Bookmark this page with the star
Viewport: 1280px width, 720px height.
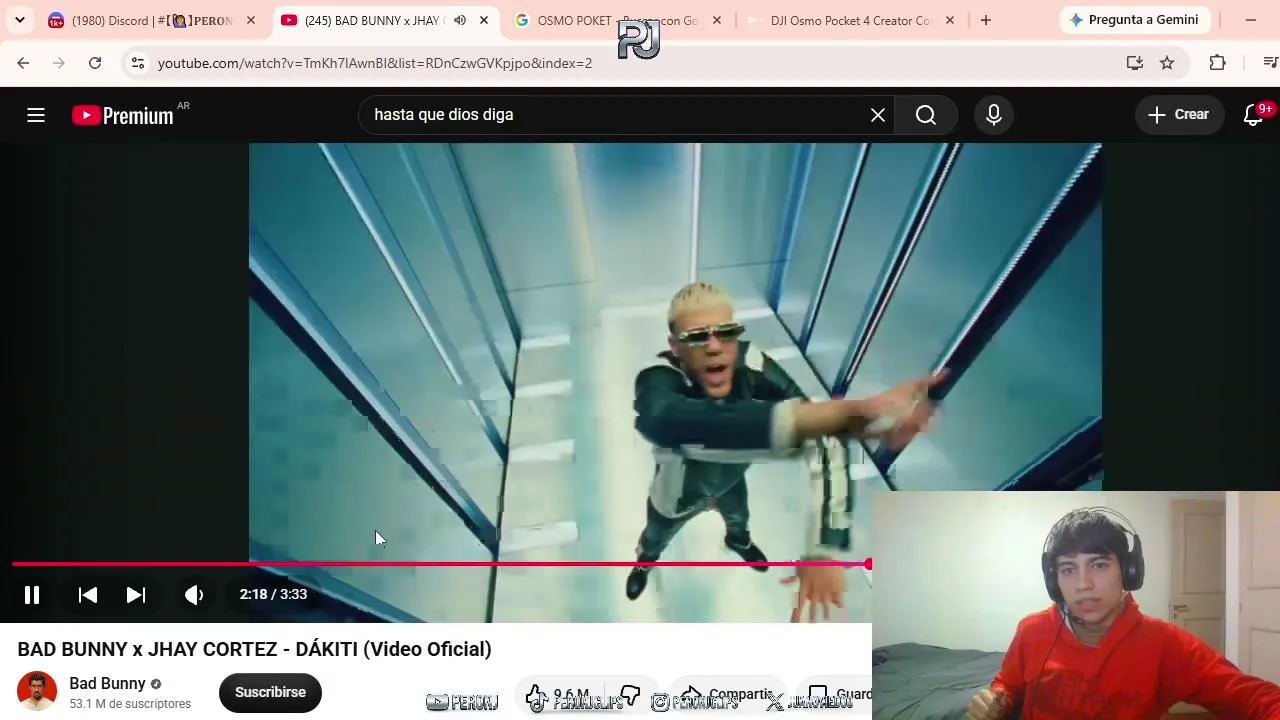click(x=1167, y=63)
